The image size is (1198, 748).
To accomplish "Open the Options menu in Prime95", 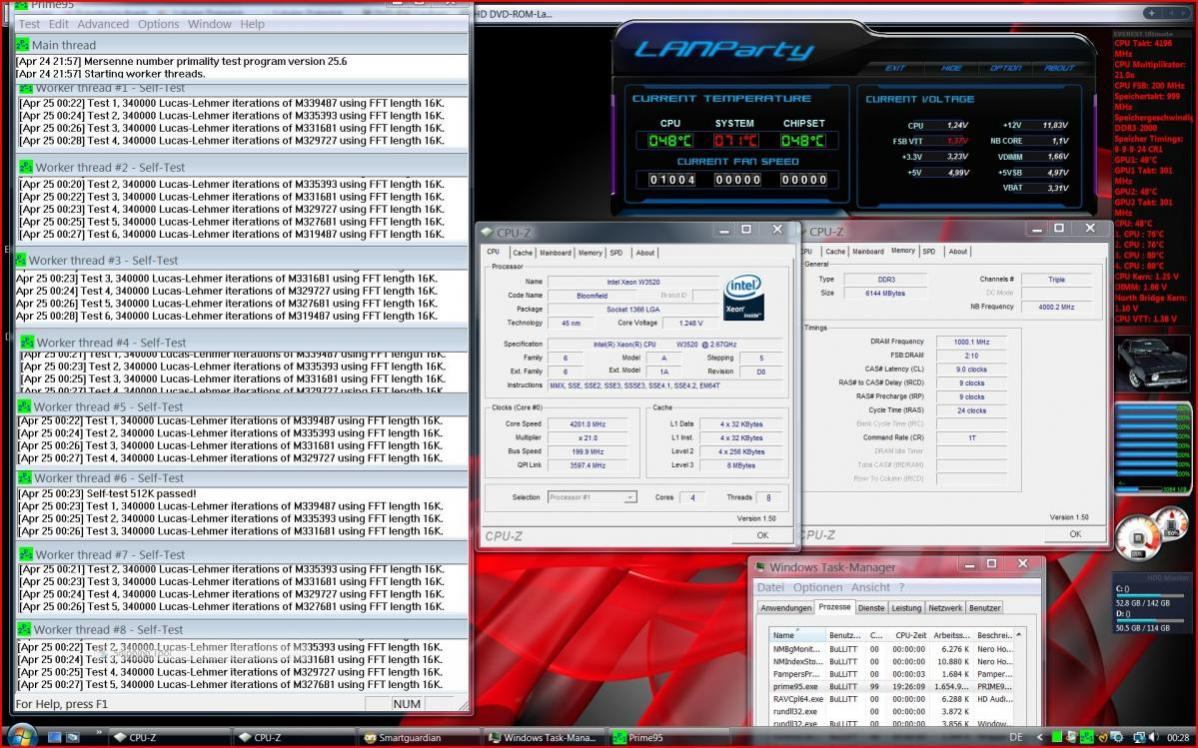I will (x=158, y=24).
